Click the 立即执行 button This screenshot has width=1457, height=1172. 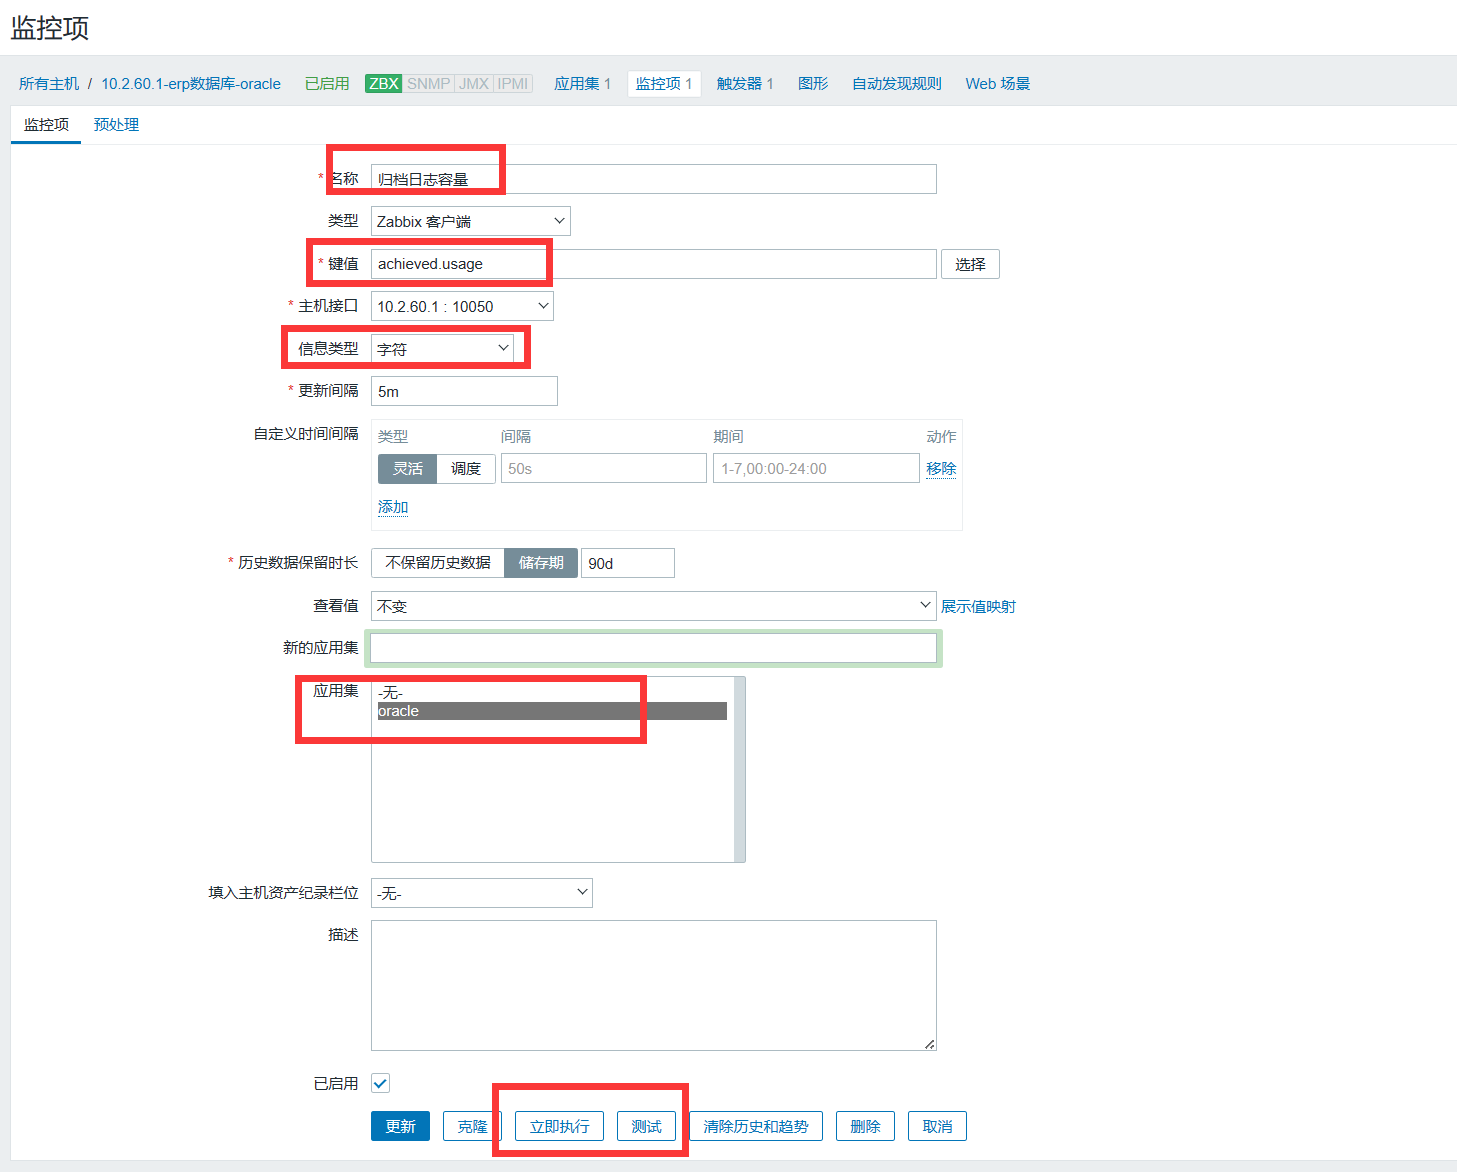[x=557, y=1125]
